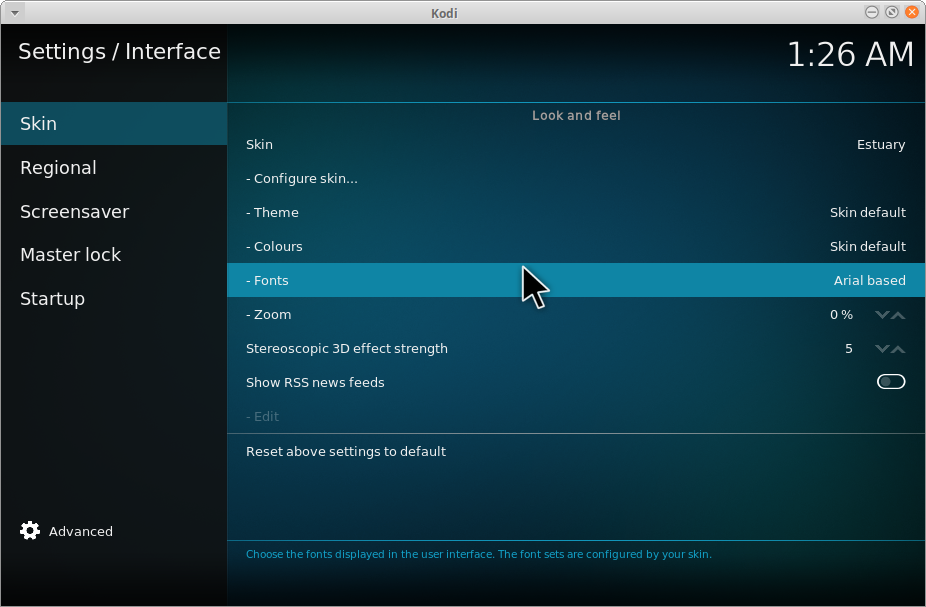
Task: Choose a Theme setting
Action: pyautogui.click(x=576, y=213)
